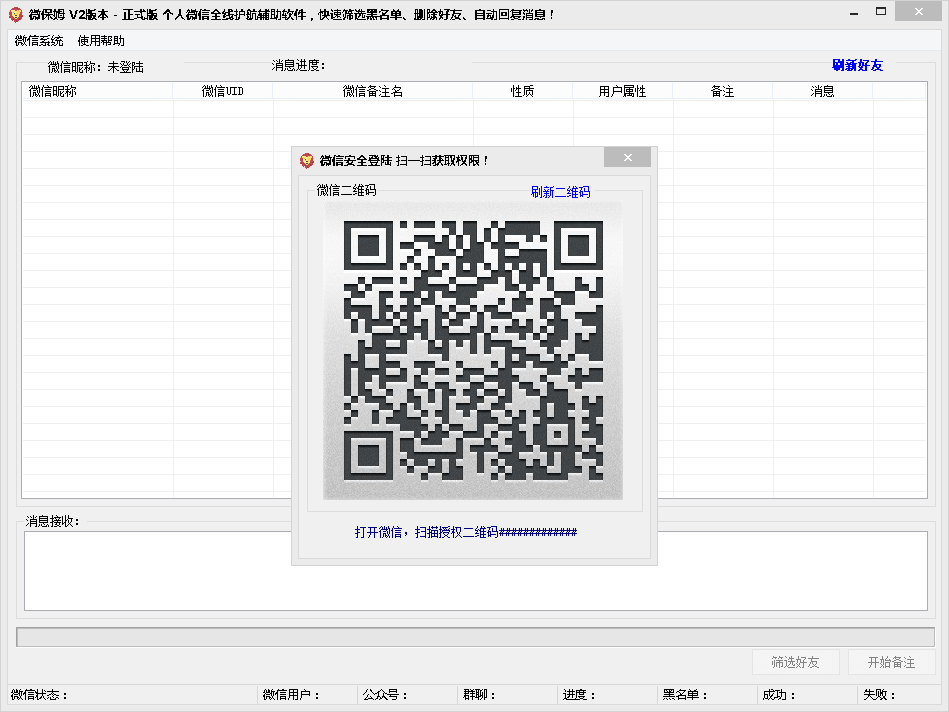This screenshot has width=949, height=712.
Task: Click the 筛选好友 button
Action: tap(795, 662)
